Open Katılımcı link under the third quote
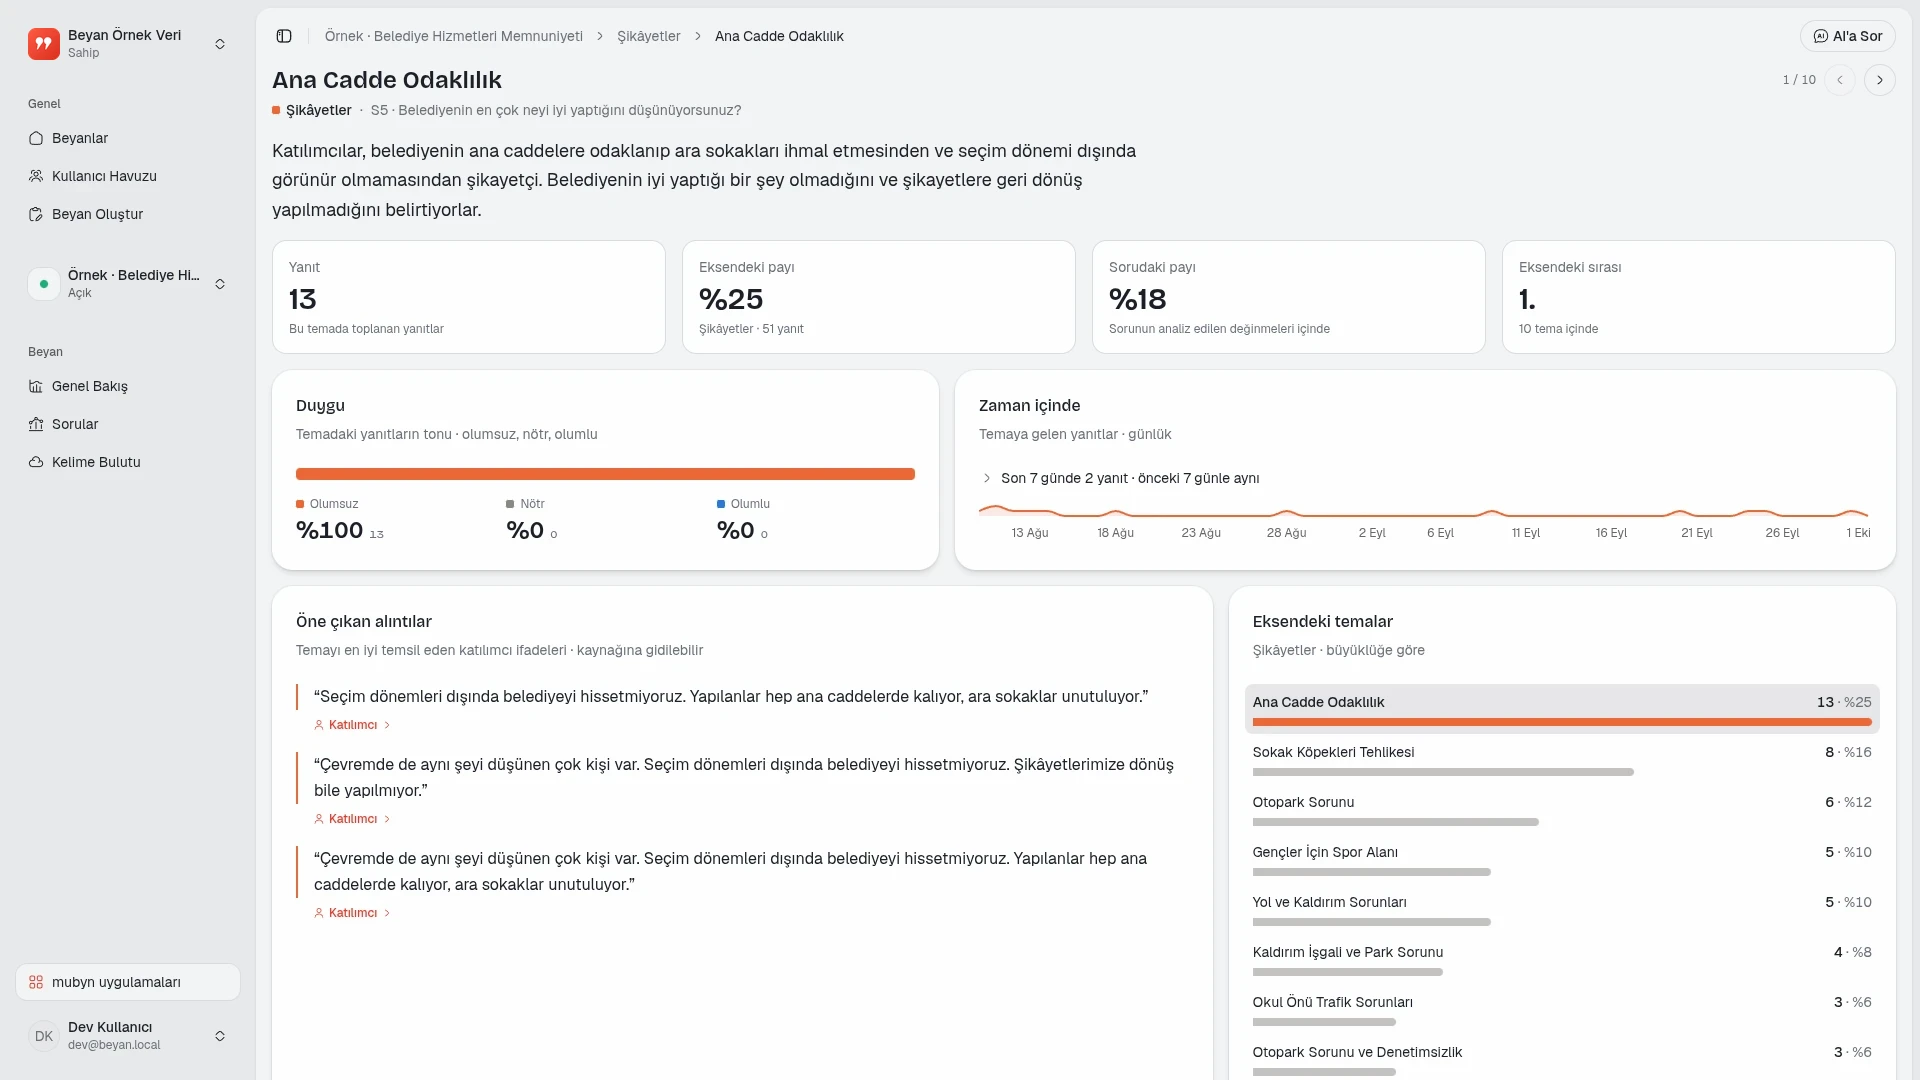Screen dimensions: 1920x1080 [352, 913]
